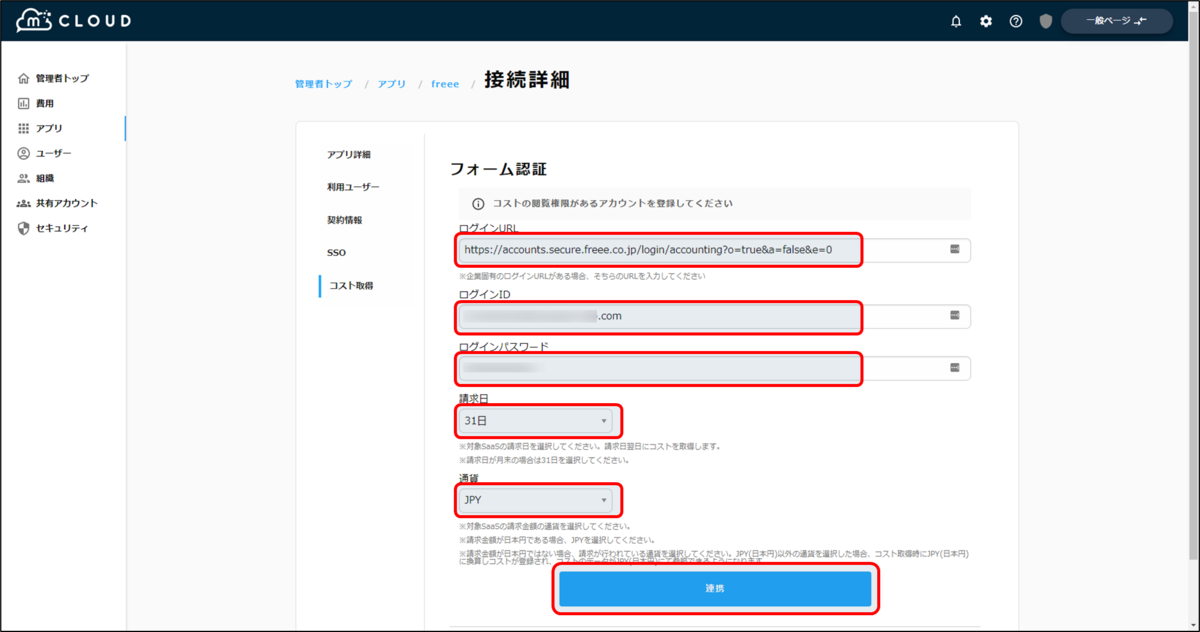Click the アプリ breadcrumb link
The width and height of the screenshot is (1200, 632).
(x=392, y=84)
